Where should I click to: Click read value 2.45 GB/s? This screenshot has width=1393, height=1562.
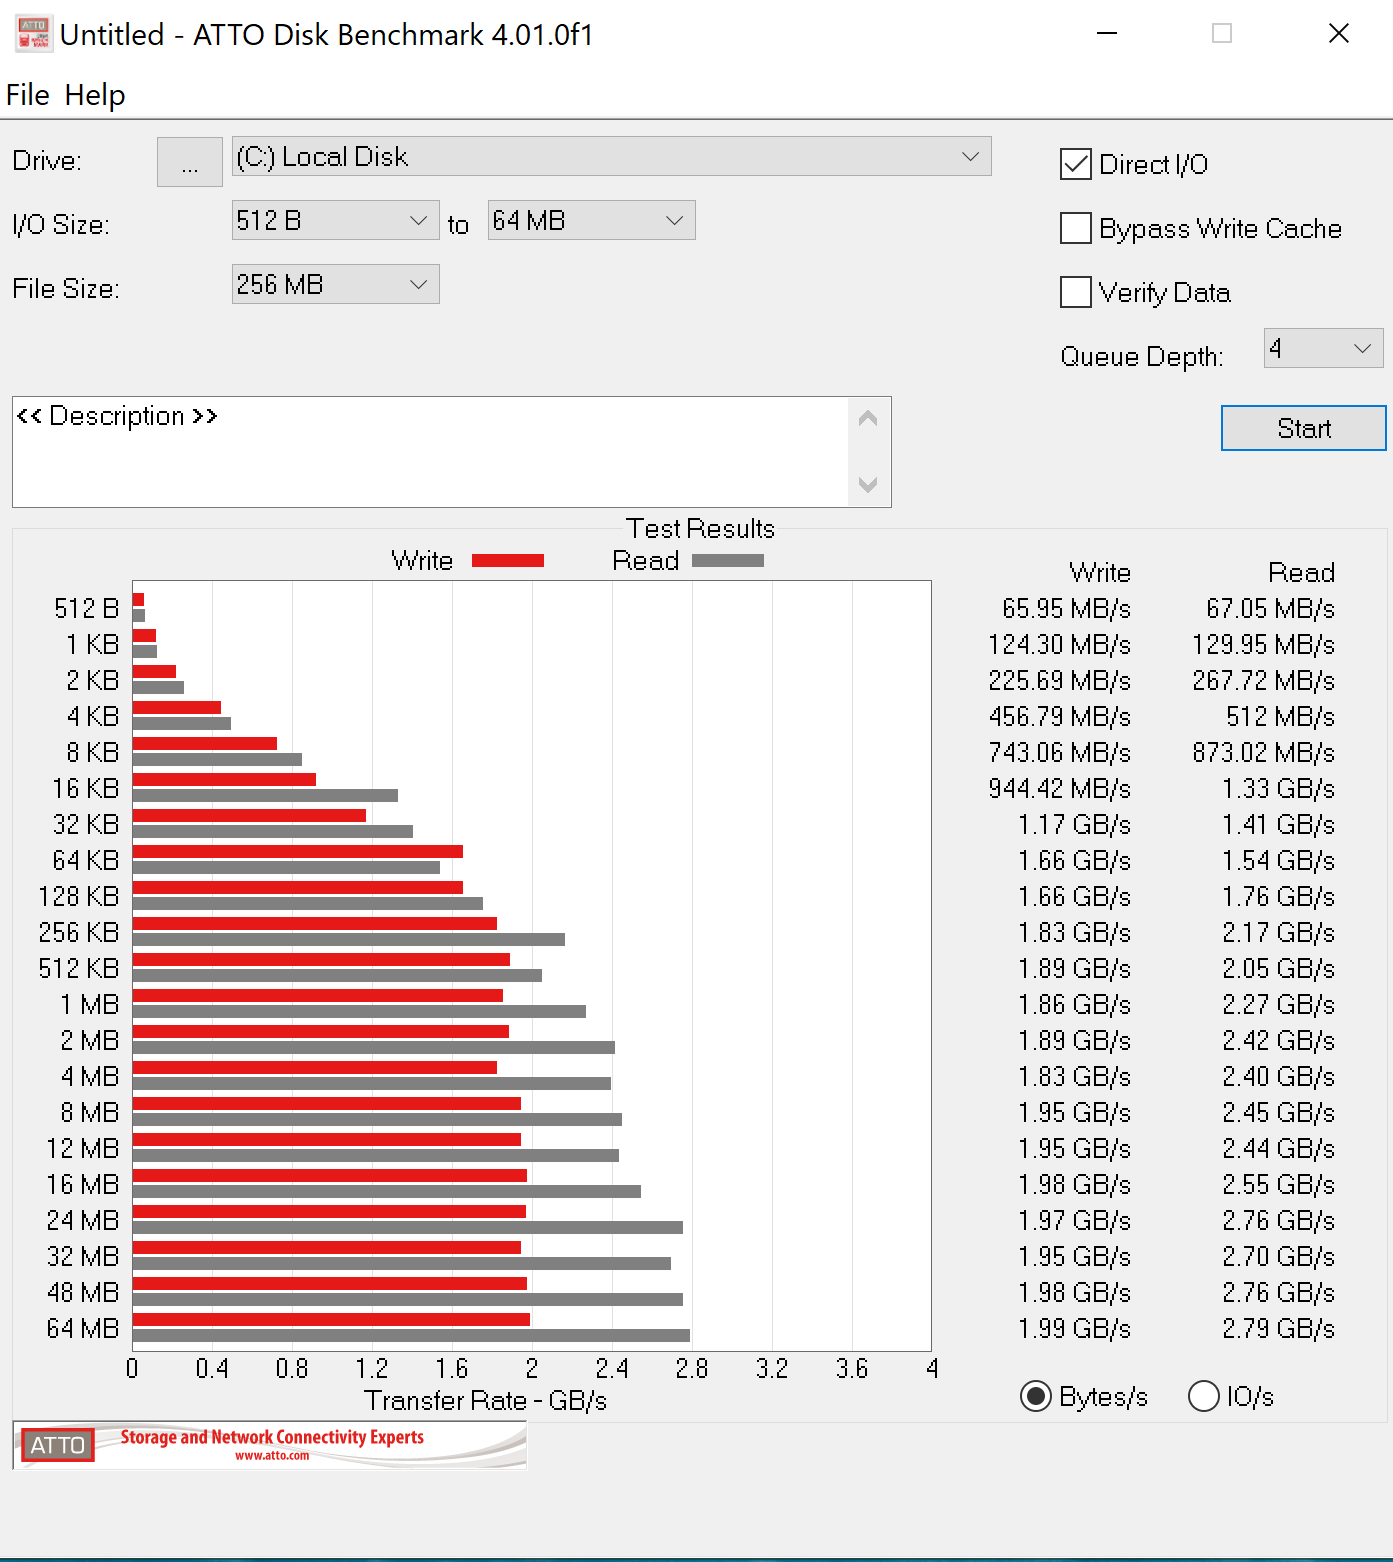coord(1279,1113)
